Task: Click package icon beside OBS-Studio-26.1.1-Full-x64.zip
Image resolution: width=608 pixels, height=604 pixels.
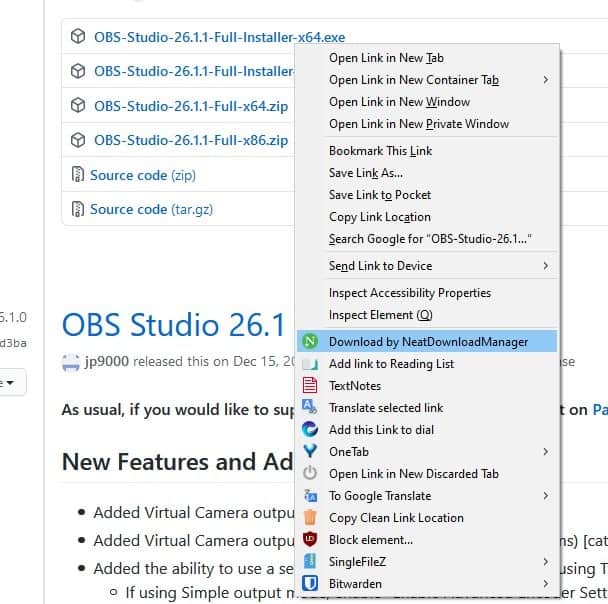Action: (x=78, y=105)
